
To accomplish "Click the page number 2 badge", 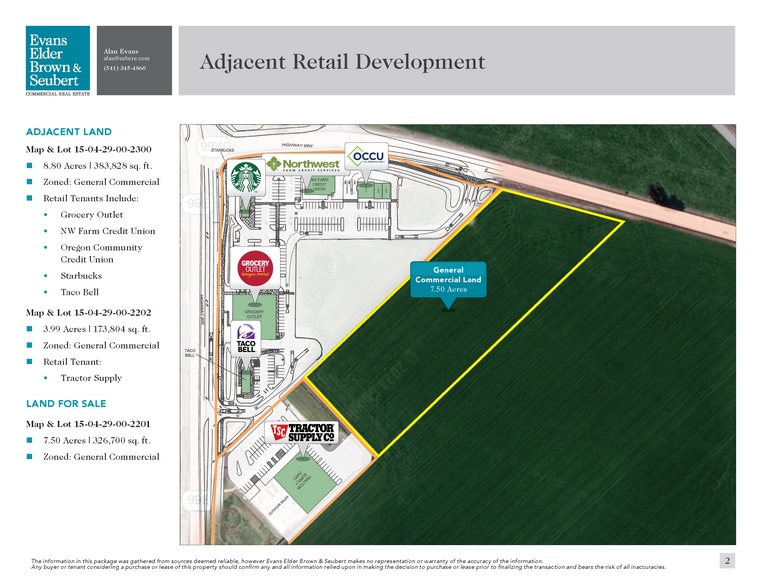I will (x=728, y=559).
